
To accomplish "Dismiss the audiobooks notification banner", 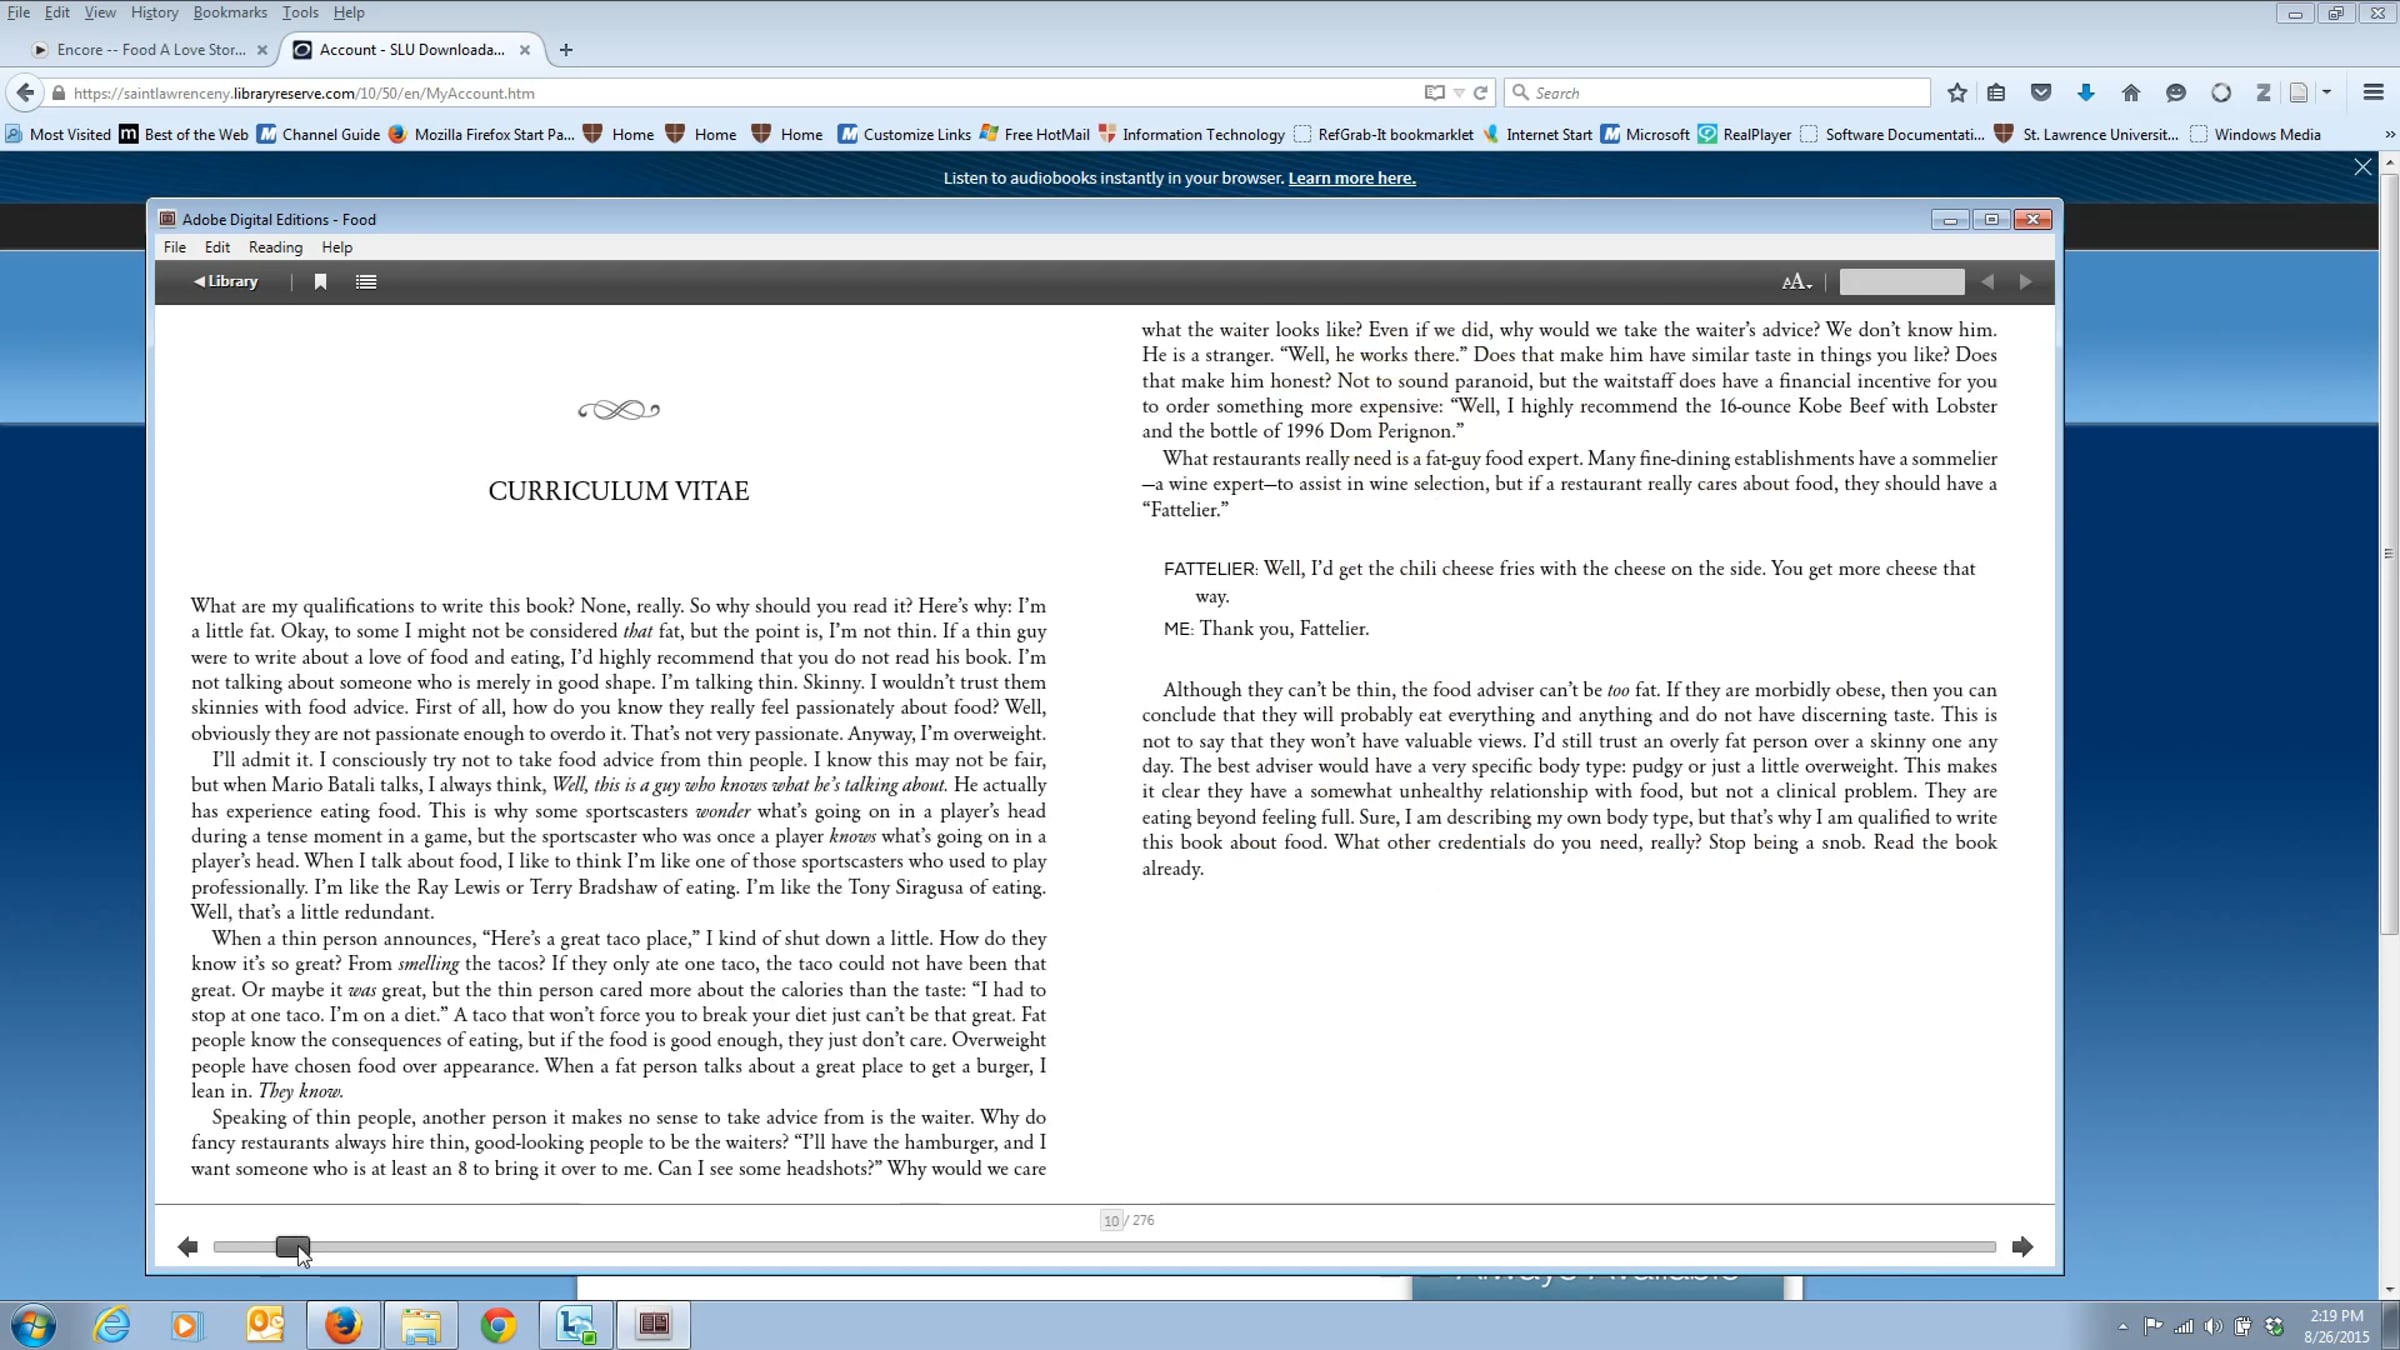I will 2362,167.
